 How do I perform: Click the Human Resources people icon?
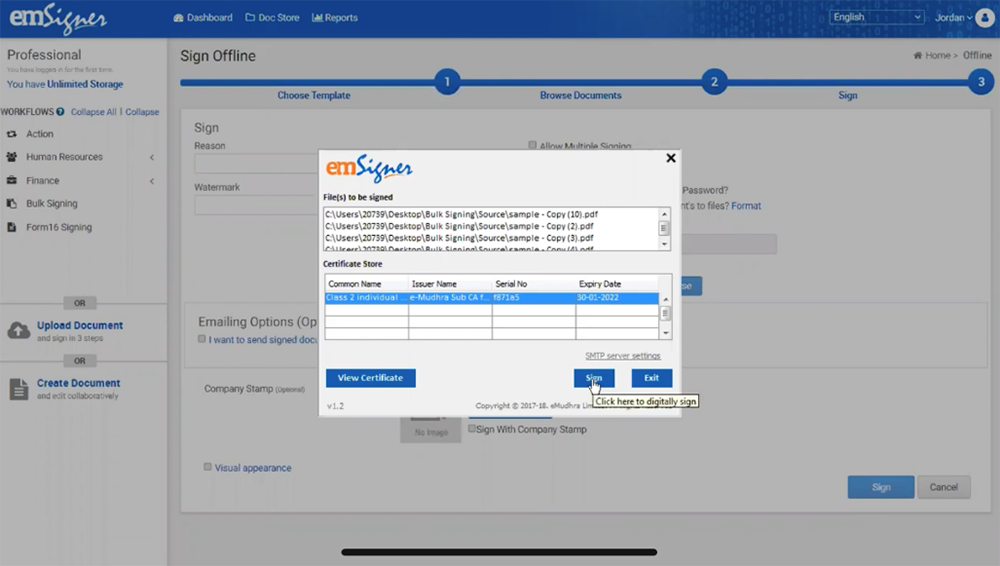pos(12,157)
